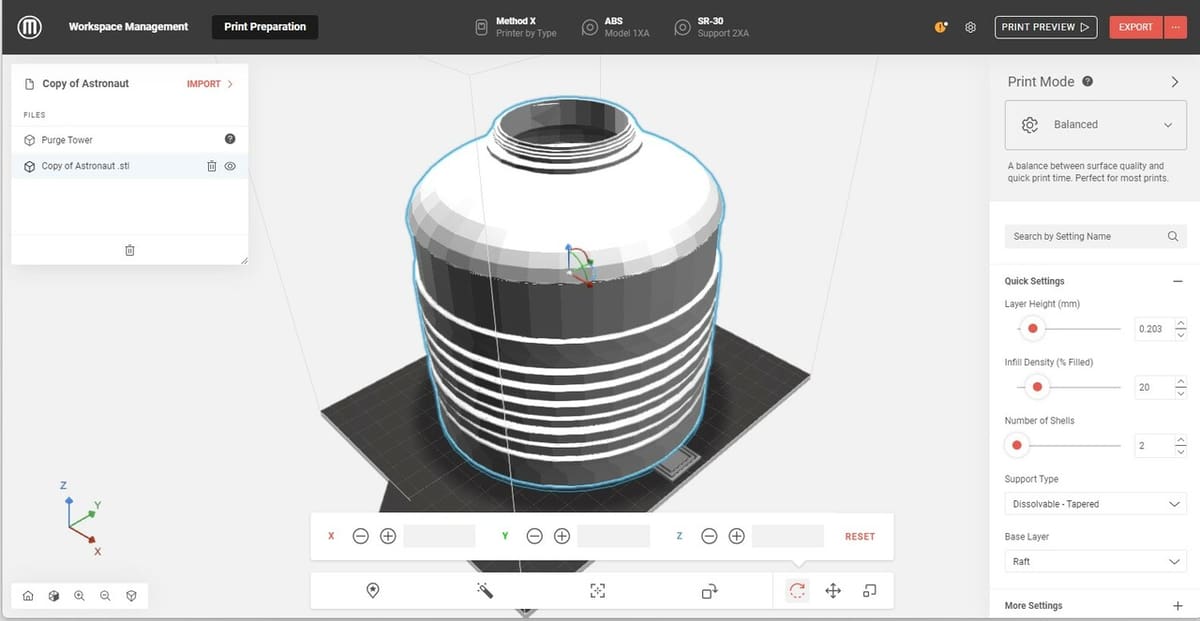
Task: Open the export more-options ellipsis
Action: [1174, 27]
